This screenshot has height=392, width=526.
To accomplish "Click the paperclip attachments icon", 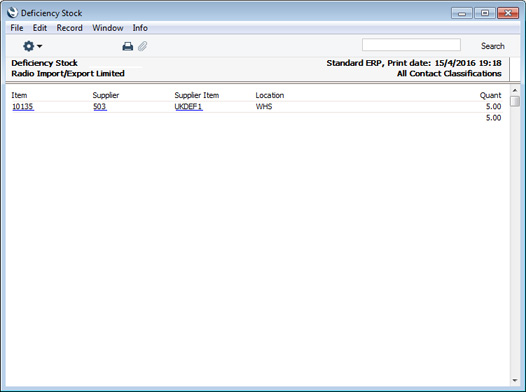I will 143,46.
